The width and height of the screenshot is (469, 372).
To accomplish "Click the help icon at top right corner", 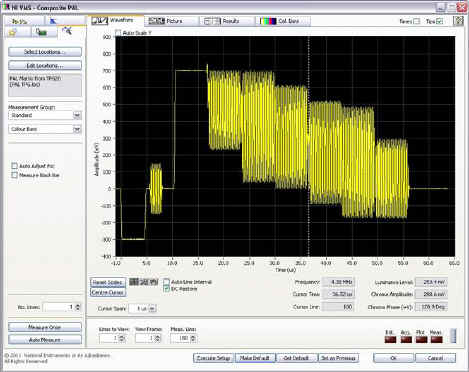I will click(x=458, y=21).
